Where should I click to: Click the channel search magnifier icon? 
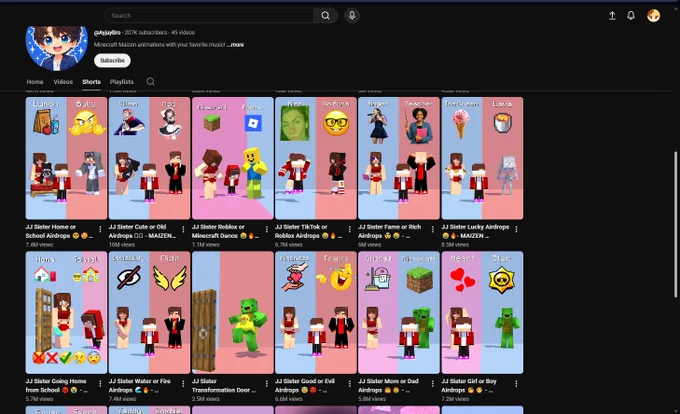[x=150, y=81]
